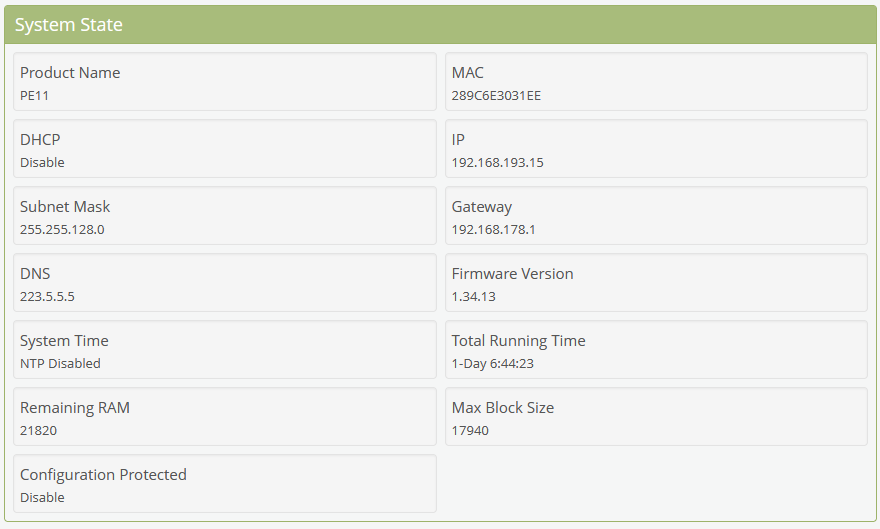Select the DNS value 223.5.5.5

(x=47, y=297)
